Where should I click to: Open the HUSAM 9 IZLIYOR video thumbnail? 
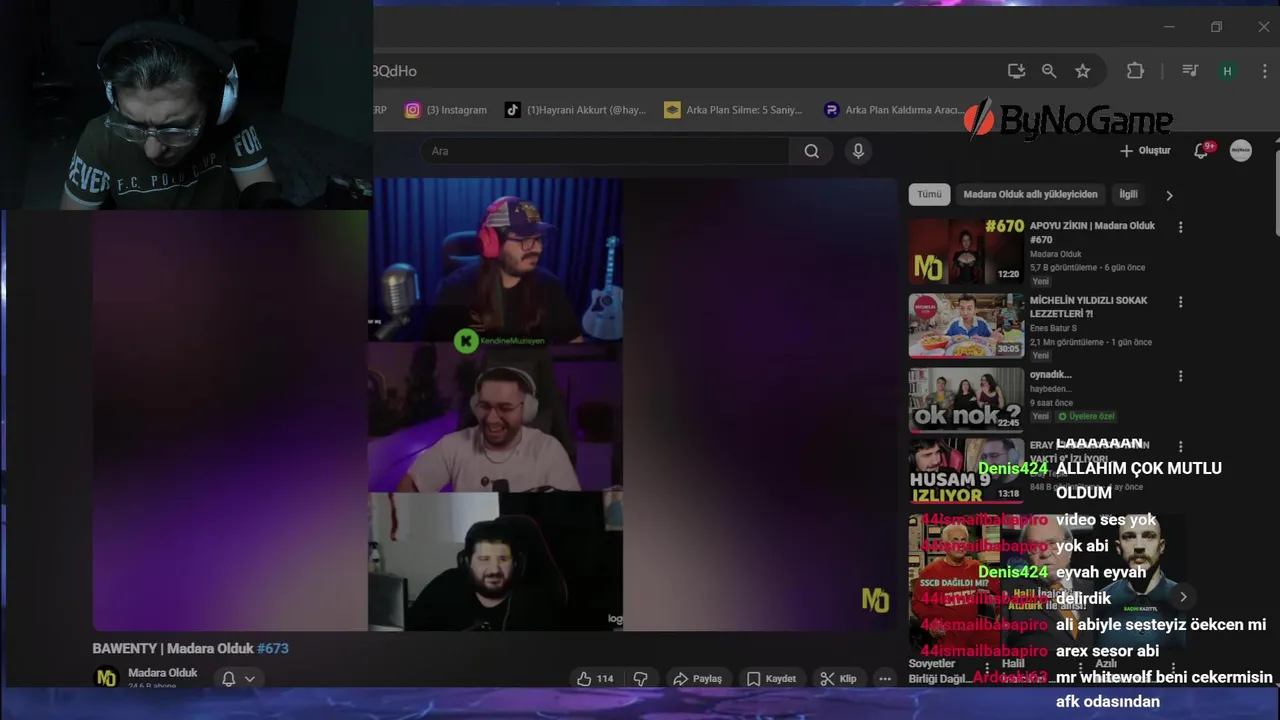966,471
